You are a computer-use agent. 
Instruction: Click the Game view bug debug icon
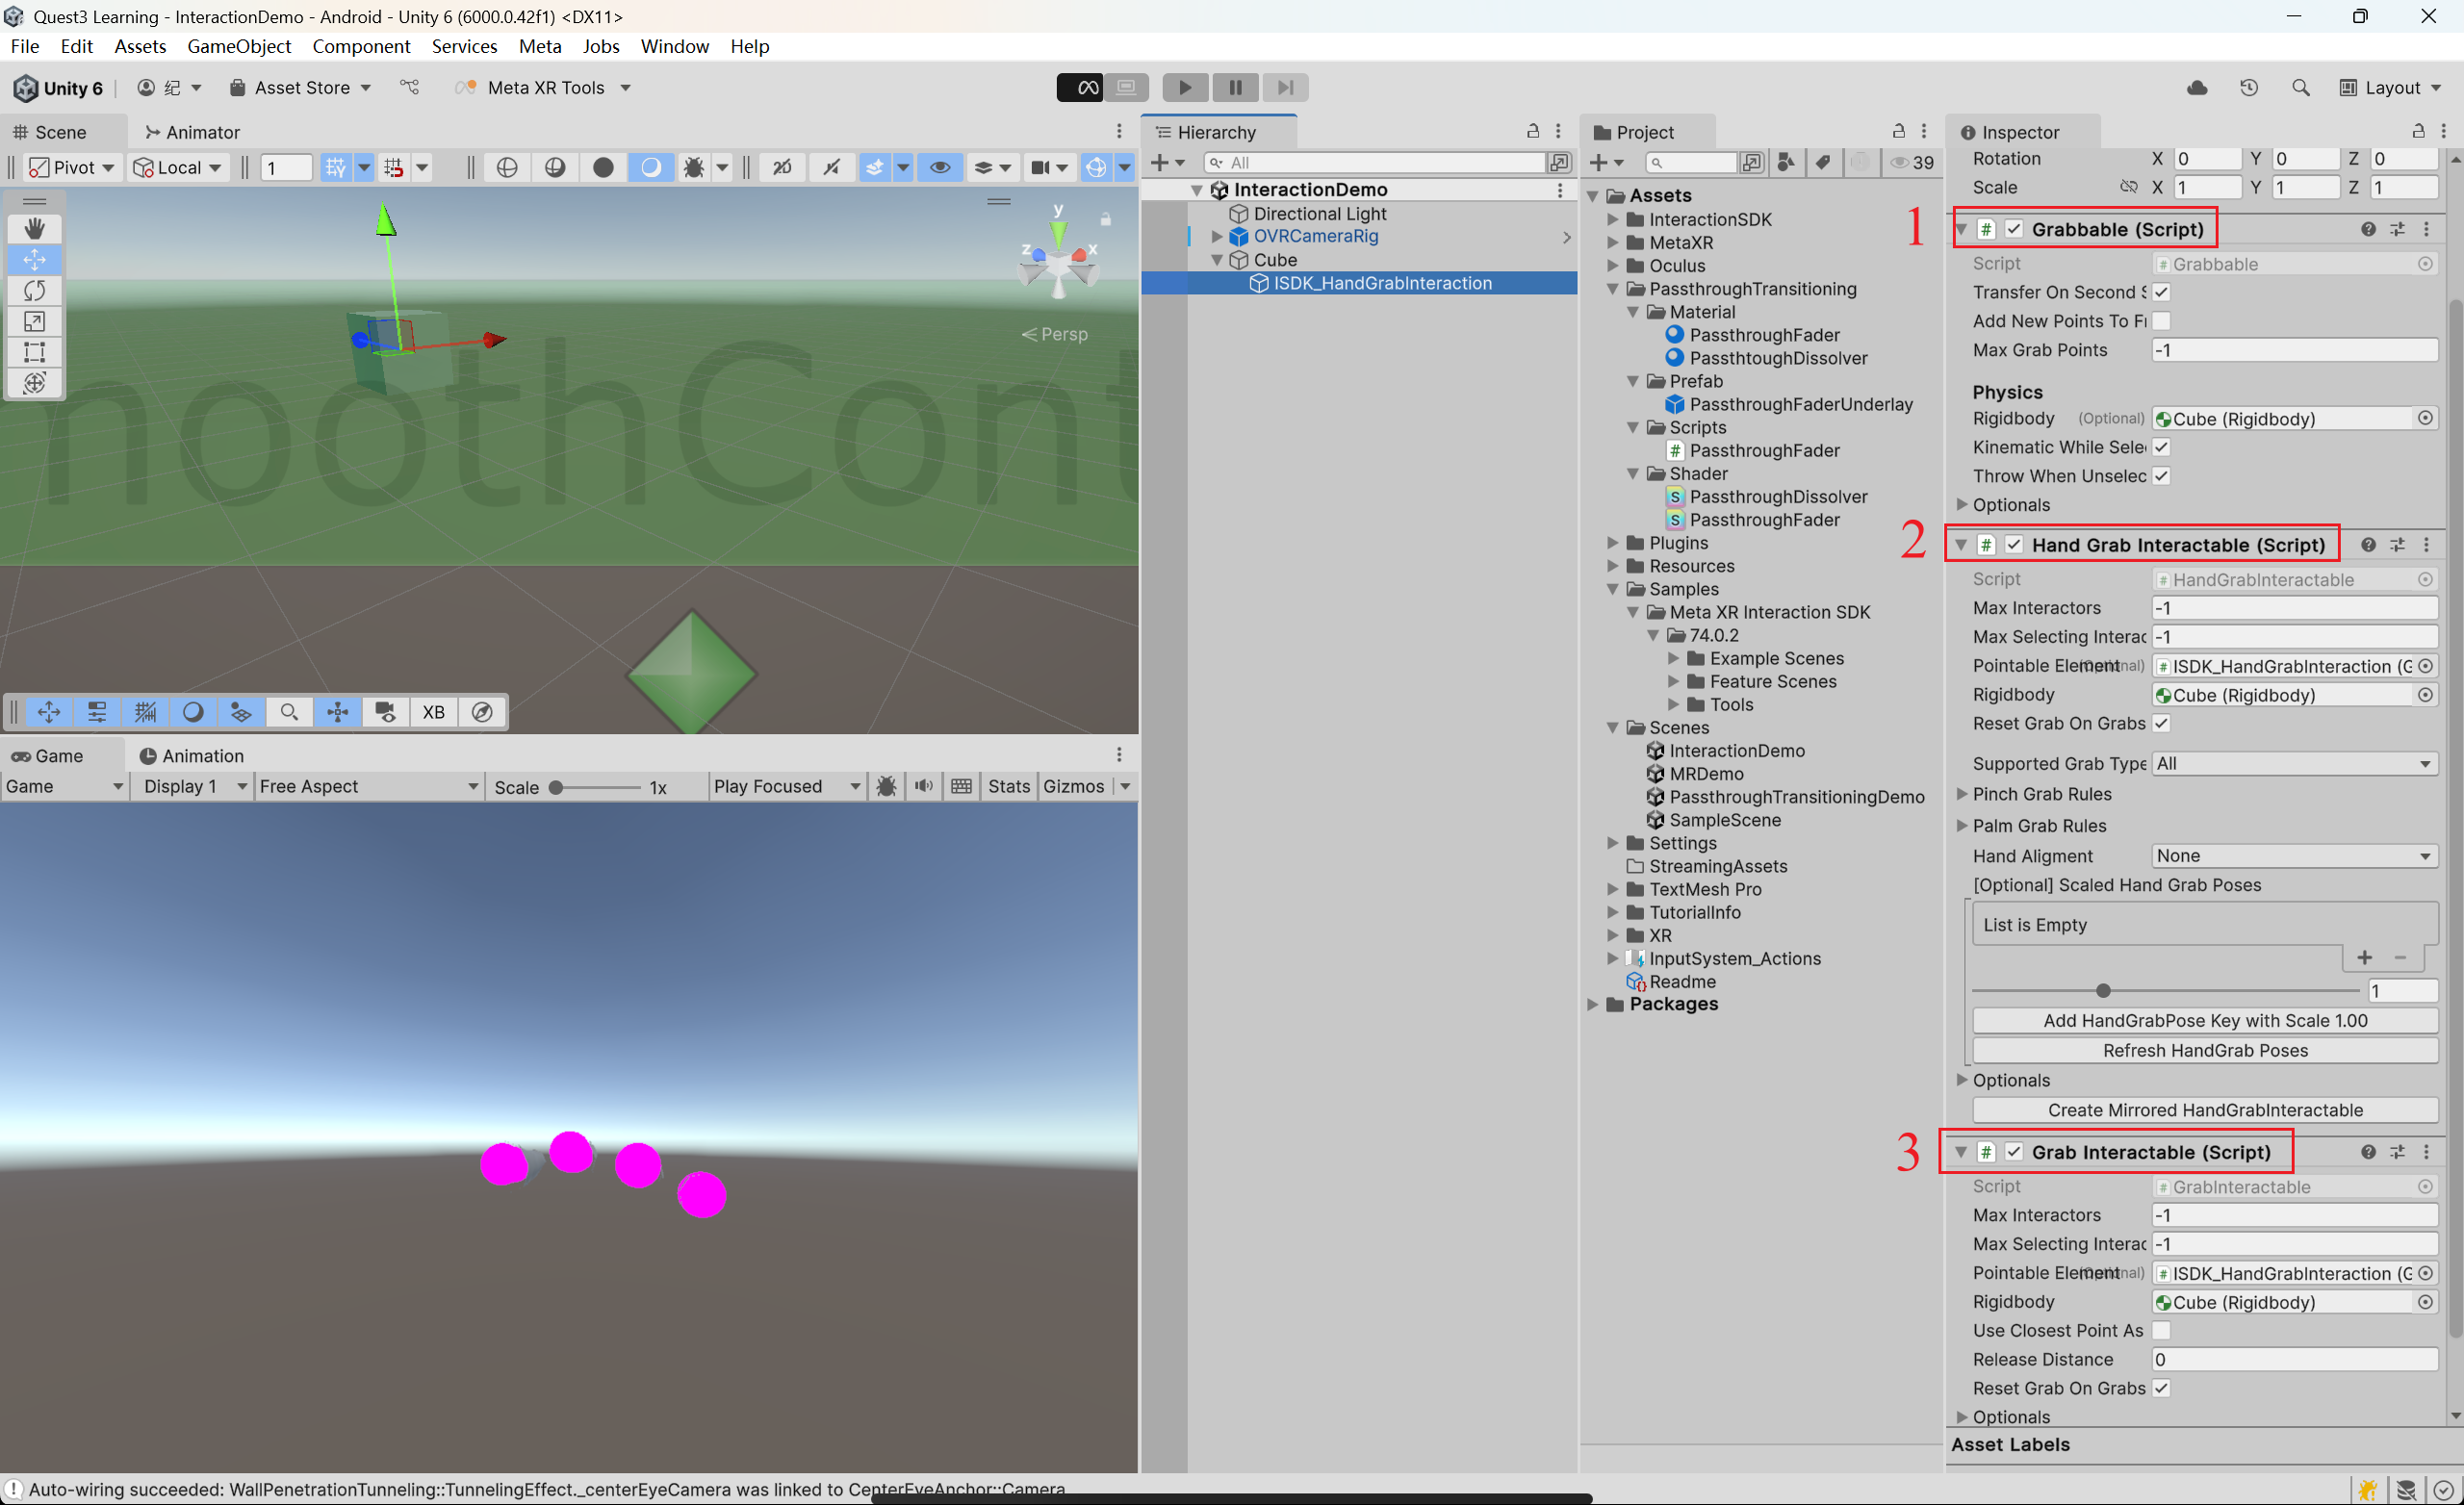886,786
